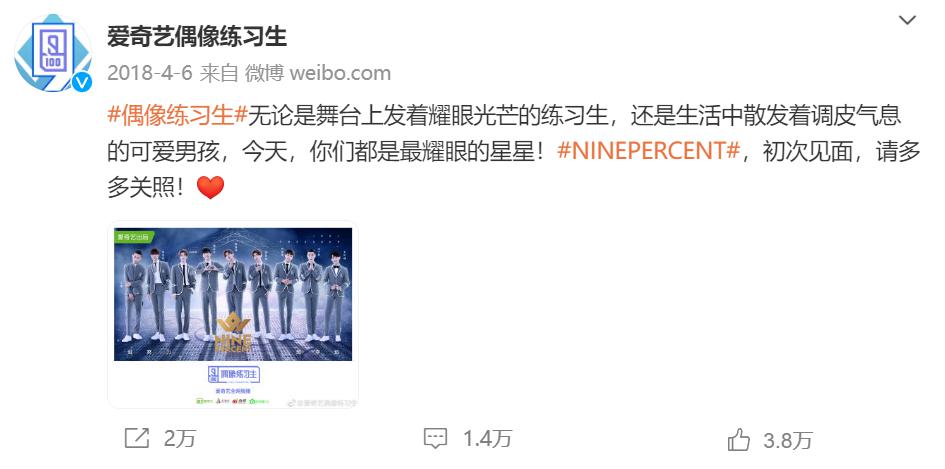Click the 2万 repost count

click(180, 439)
